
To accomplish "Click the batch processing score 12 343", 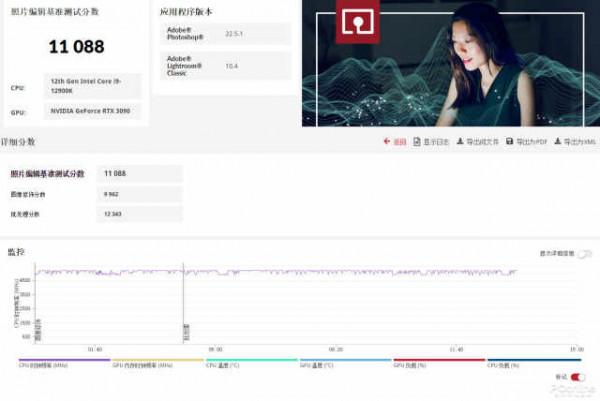I will coord(140,214).
